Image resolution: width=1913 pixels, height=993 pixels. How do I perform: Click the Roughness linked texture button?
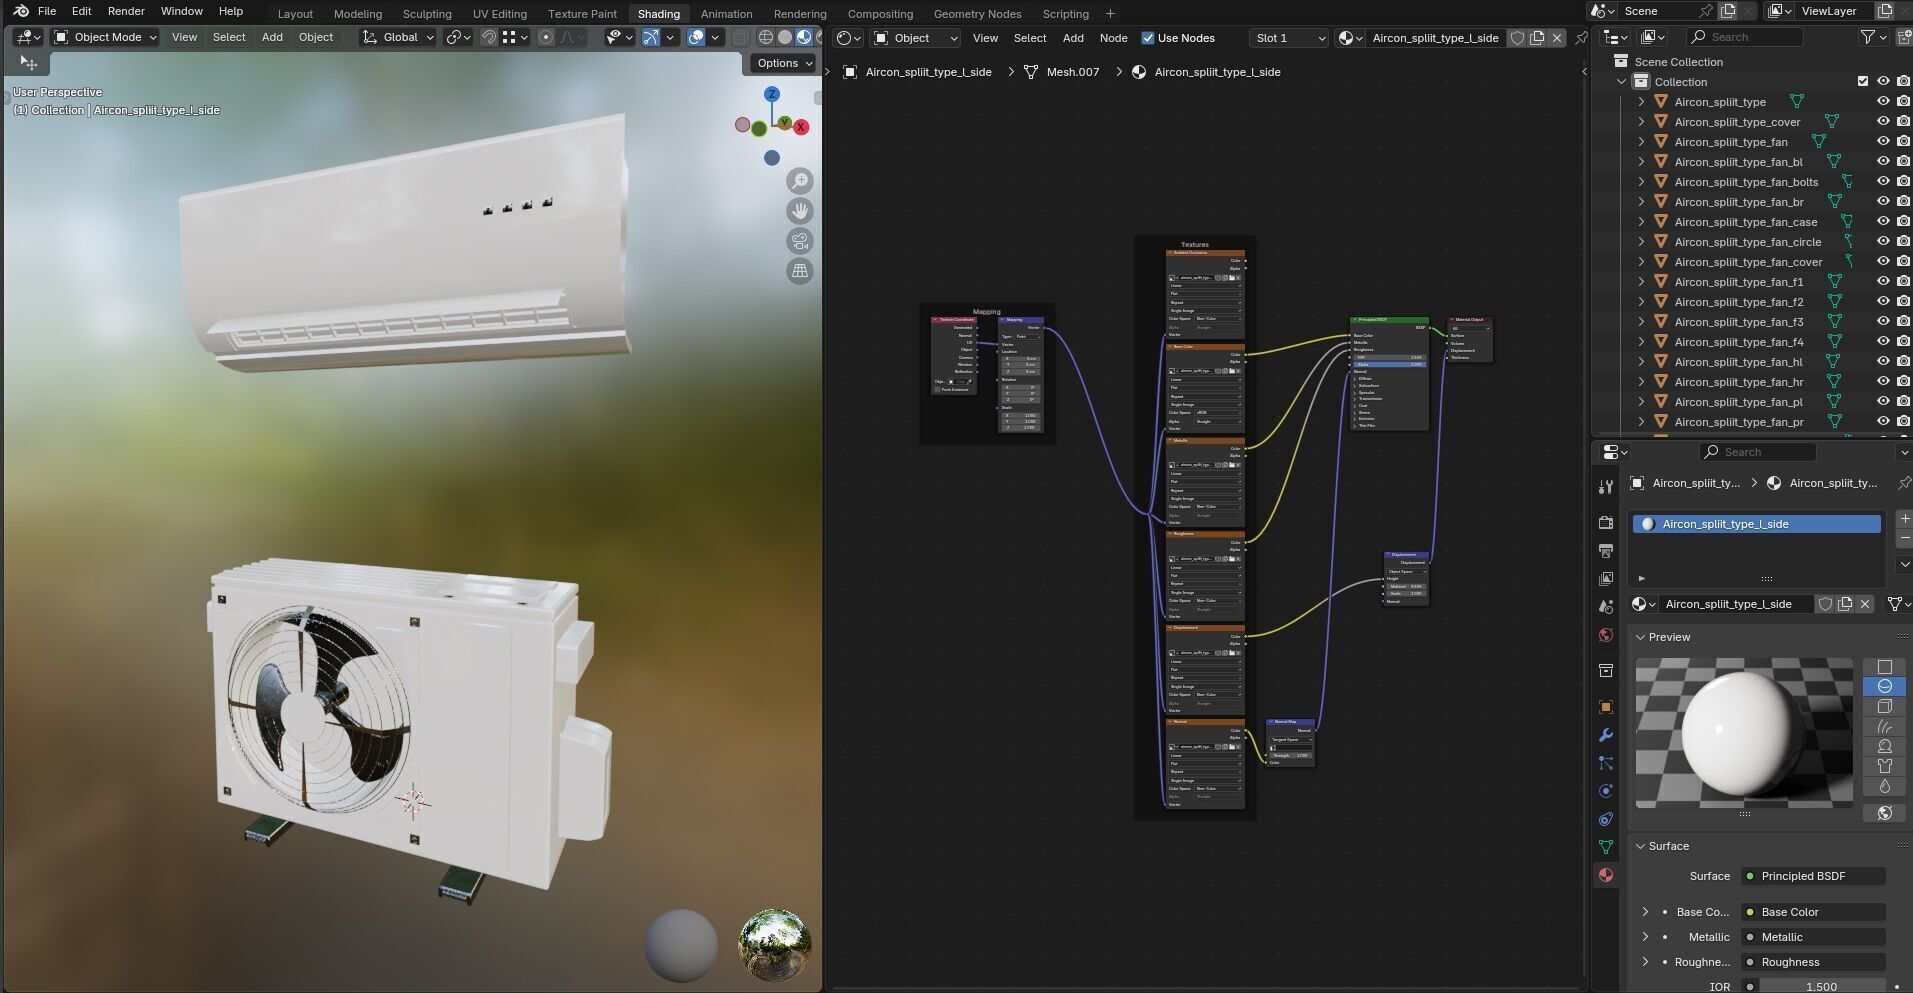(1813, 962)
